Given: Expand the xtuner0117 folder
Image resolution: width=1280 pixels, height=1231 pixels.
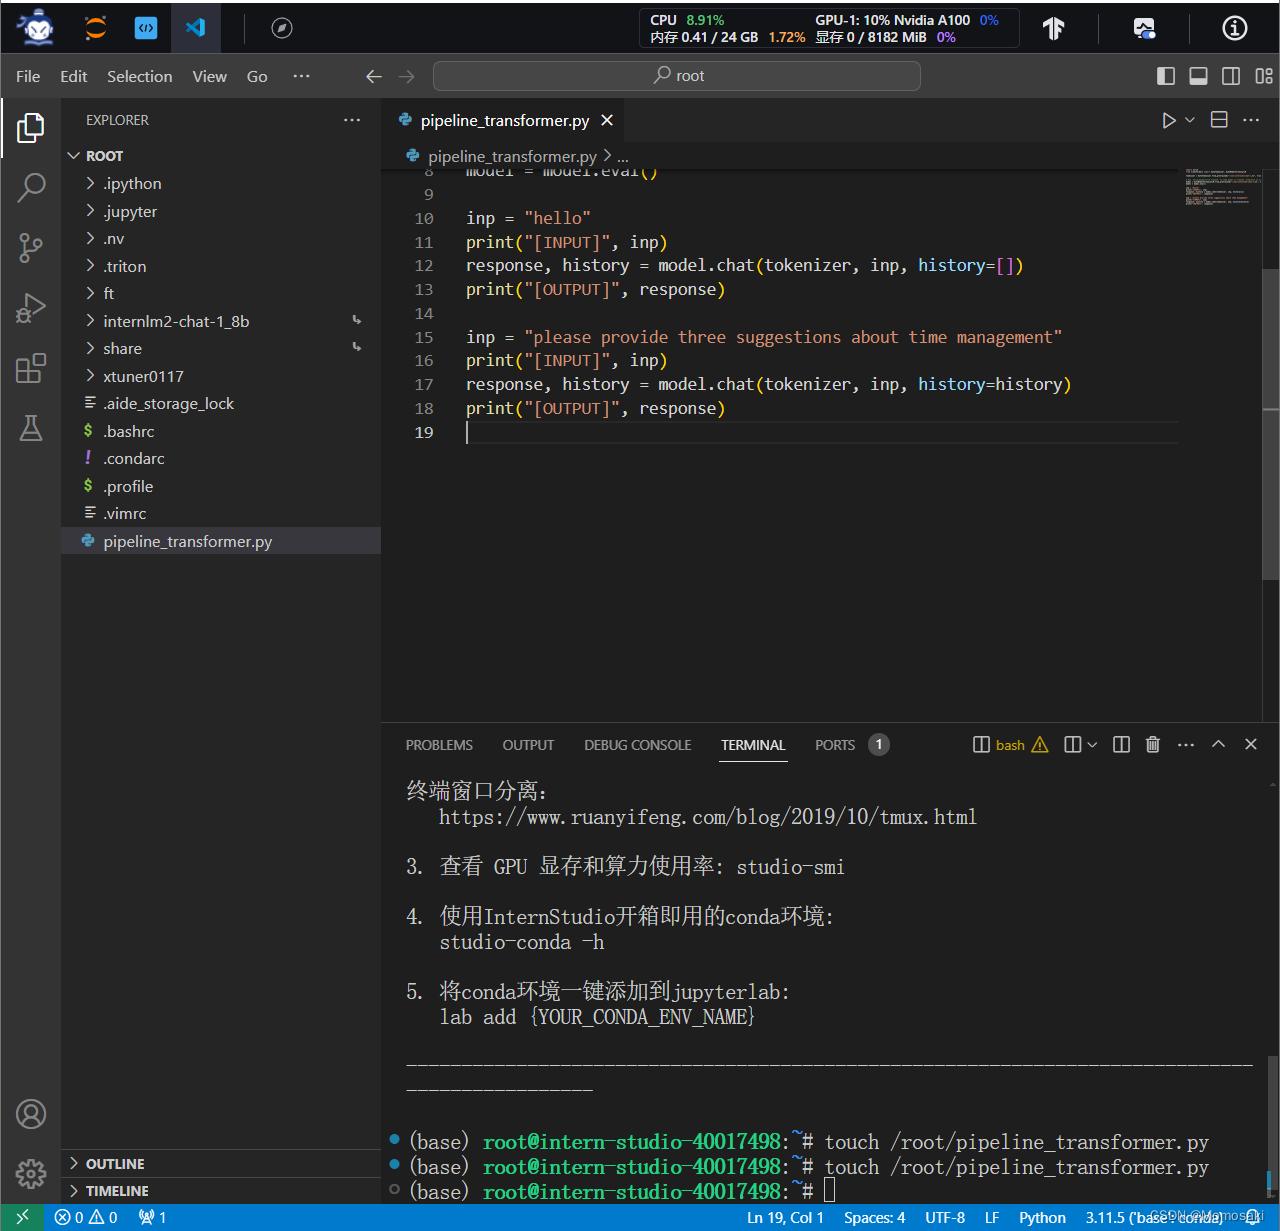Looking at the screenshot, I should click(221, 376).
